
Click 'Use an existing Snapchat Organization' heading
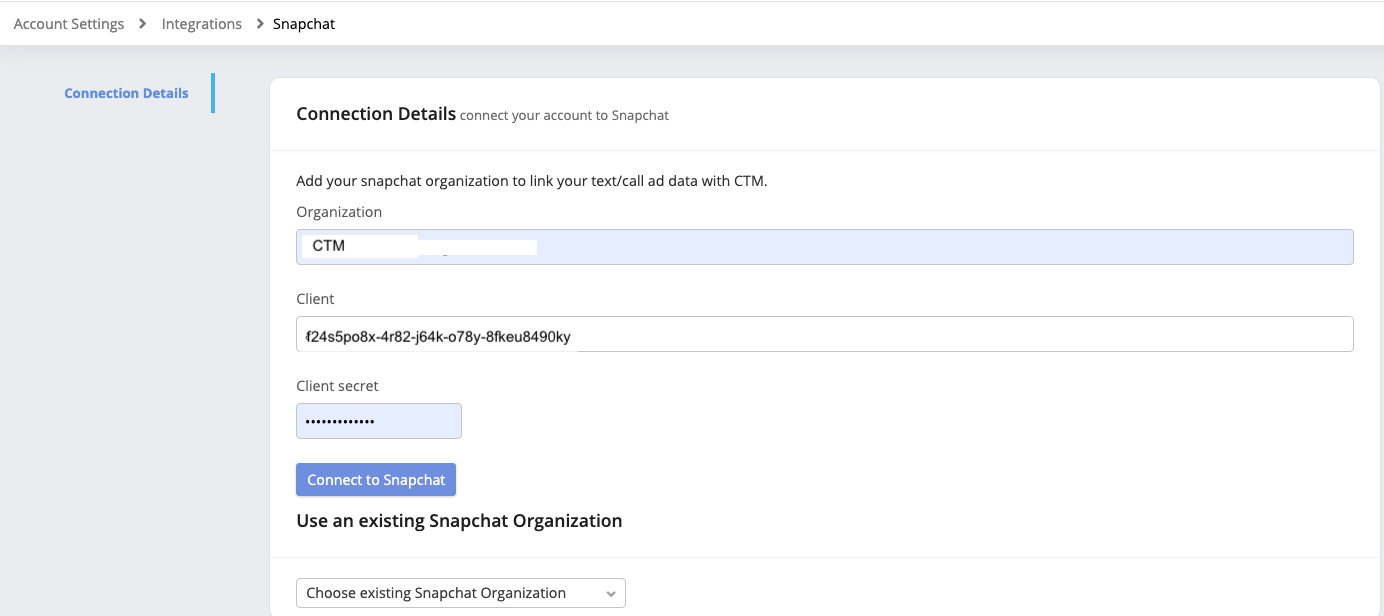459,521
